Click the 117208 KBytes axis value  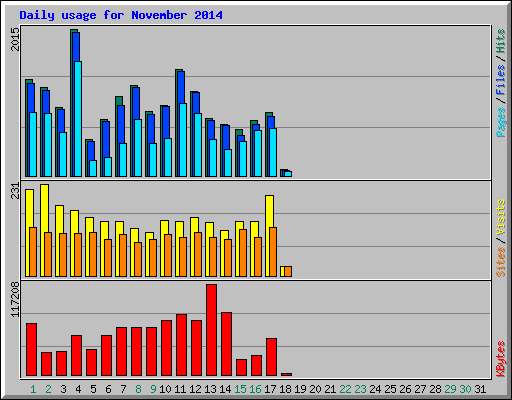(x=15, y=299)
